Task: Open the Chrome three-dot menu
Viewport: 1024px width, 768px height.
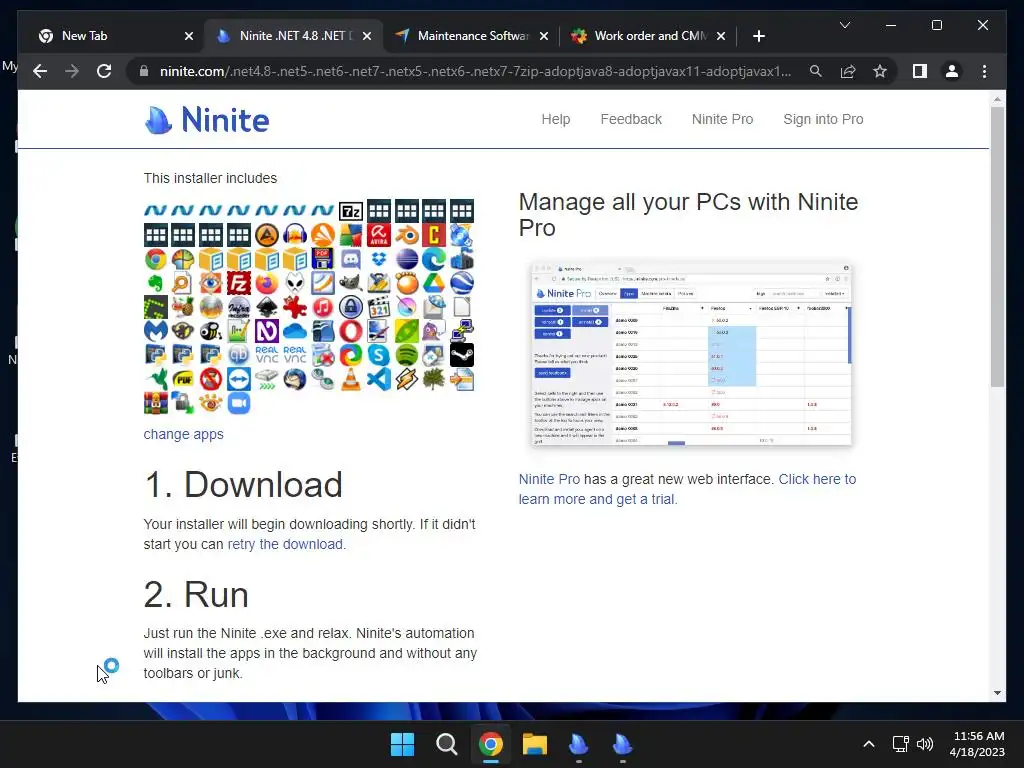Action: tap(984, 71)
